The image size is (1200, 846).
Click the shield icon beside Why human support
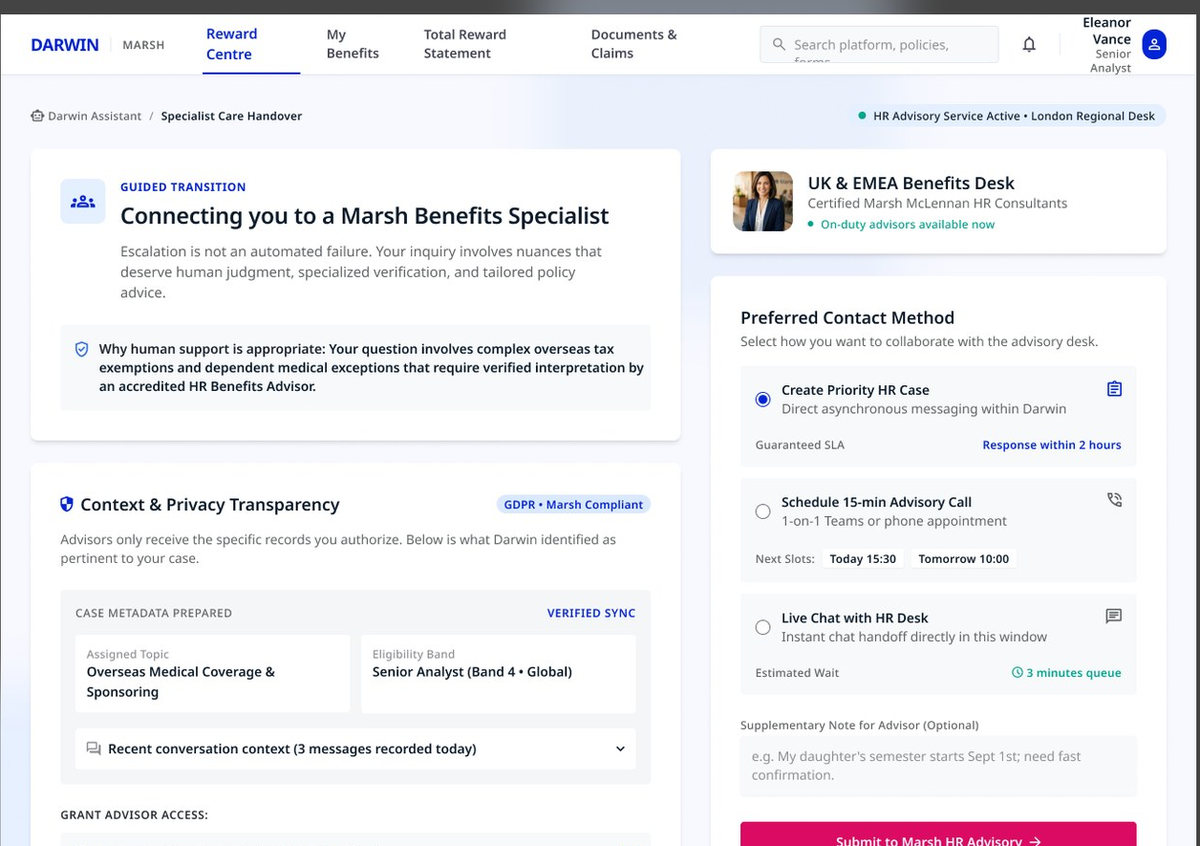coord(82,349)
